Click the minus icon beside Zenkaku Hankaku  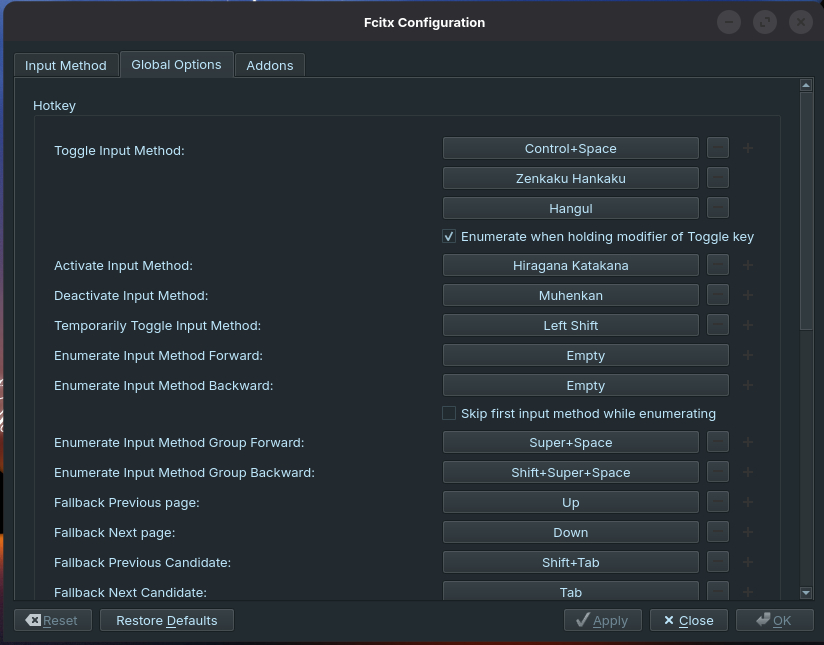click(x=718, y=179)
